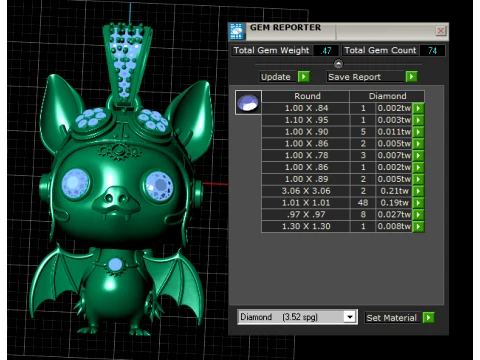
Task: Click the Set Material label
Action: coord(392,318)
